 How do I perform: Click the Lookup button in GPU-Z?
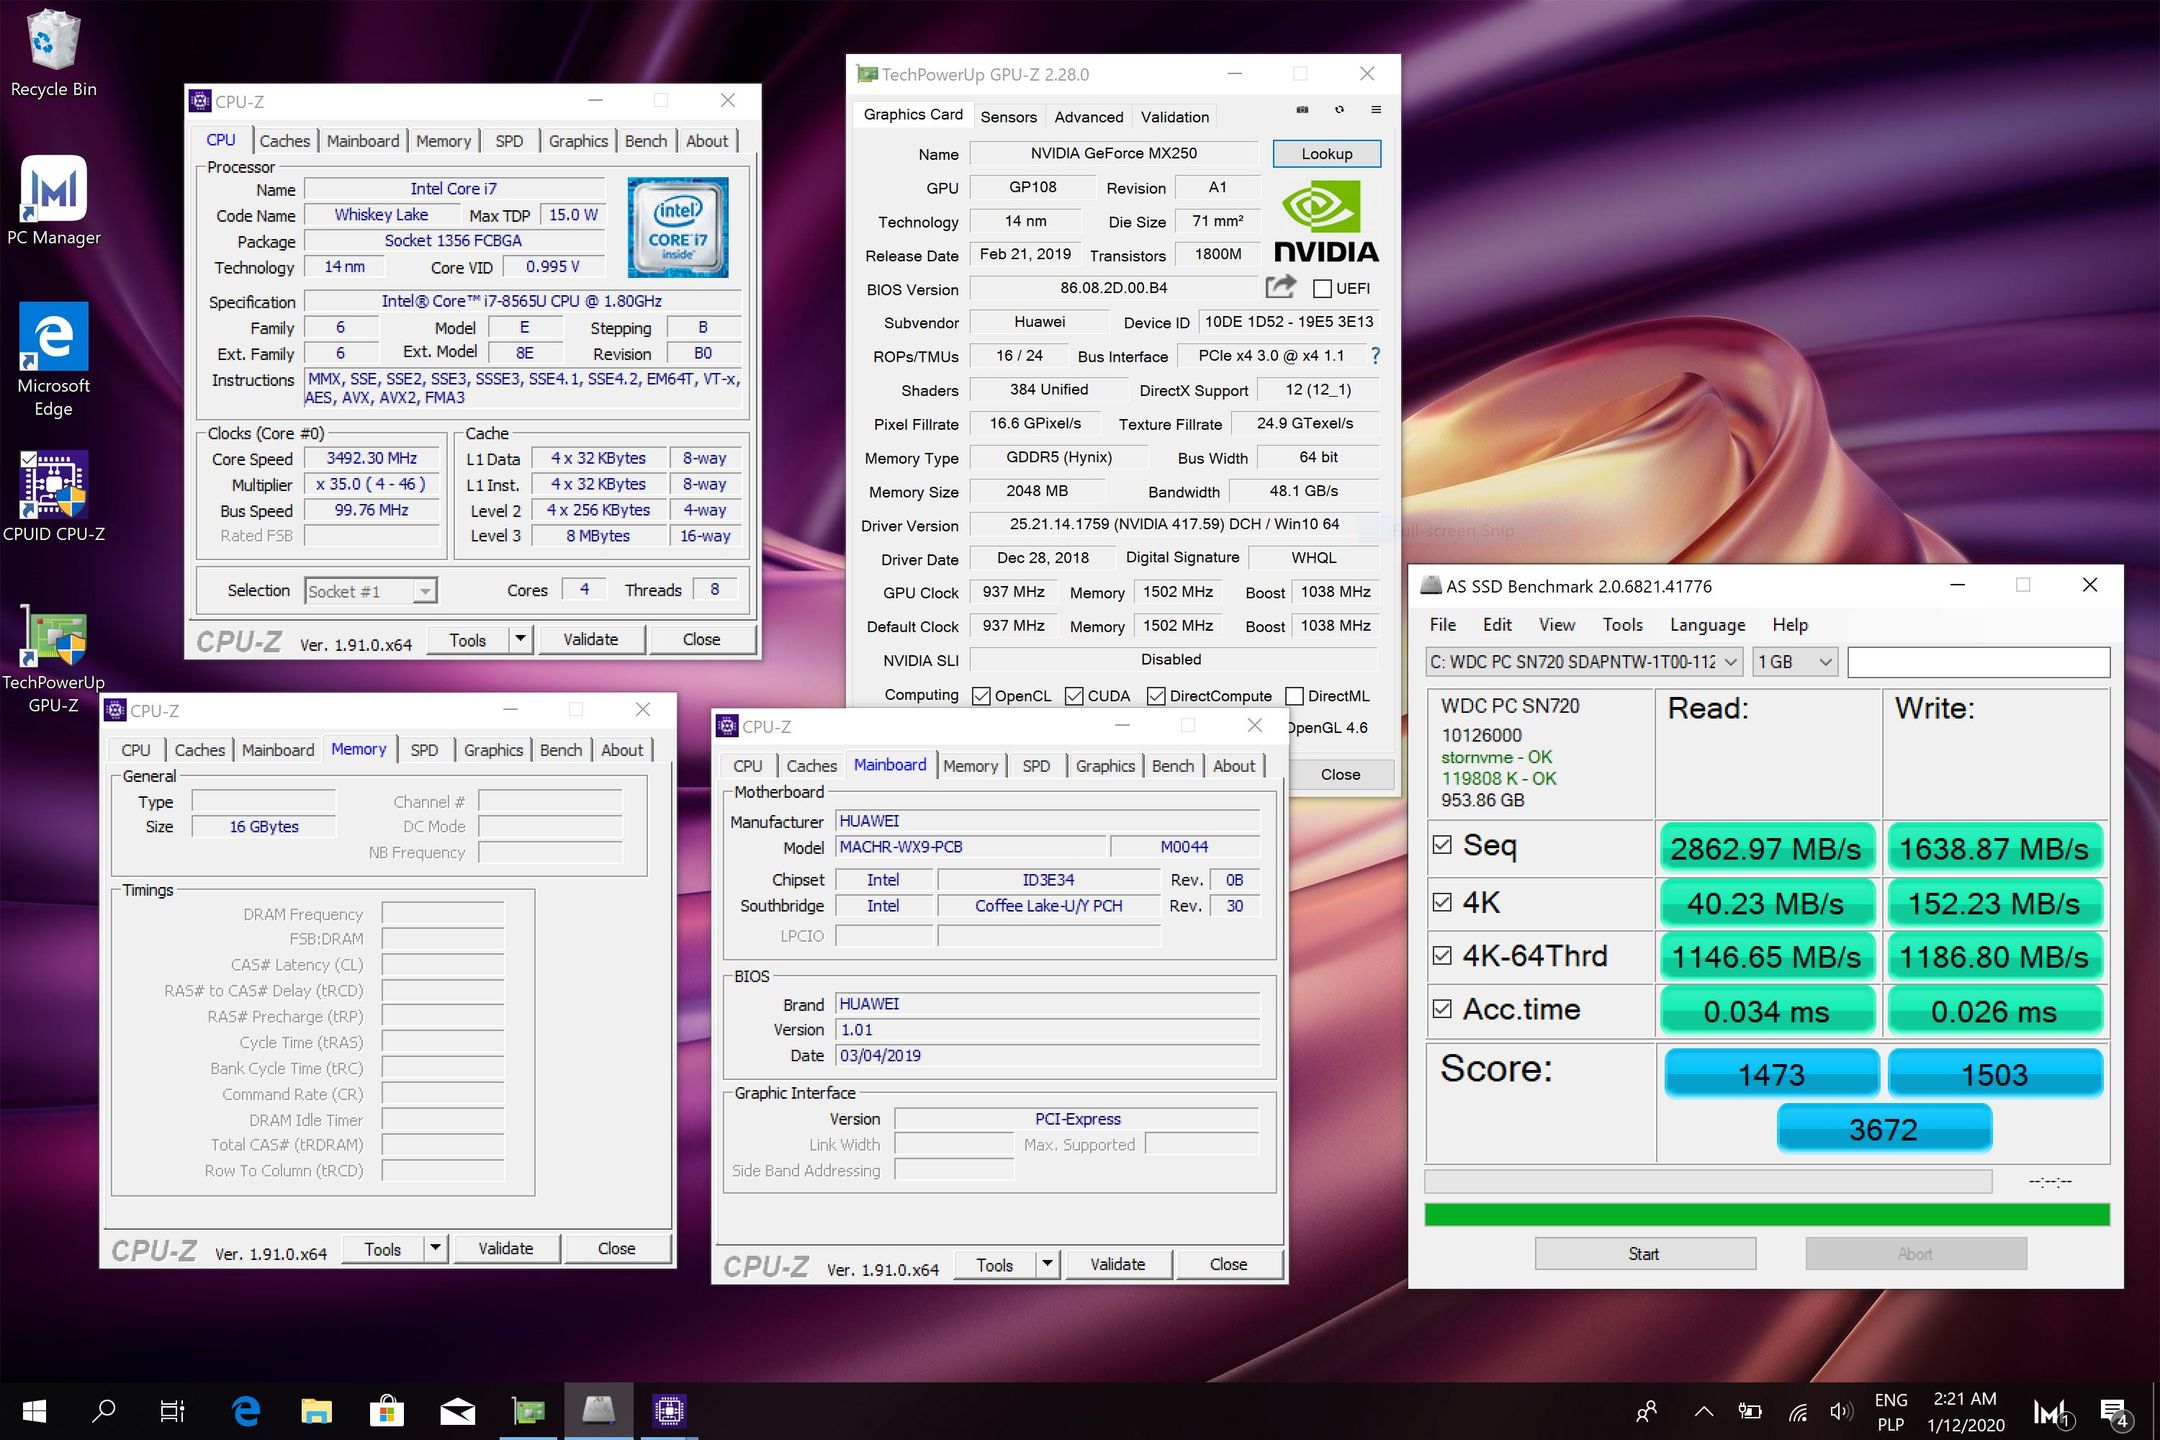(x=1326, y=154)
